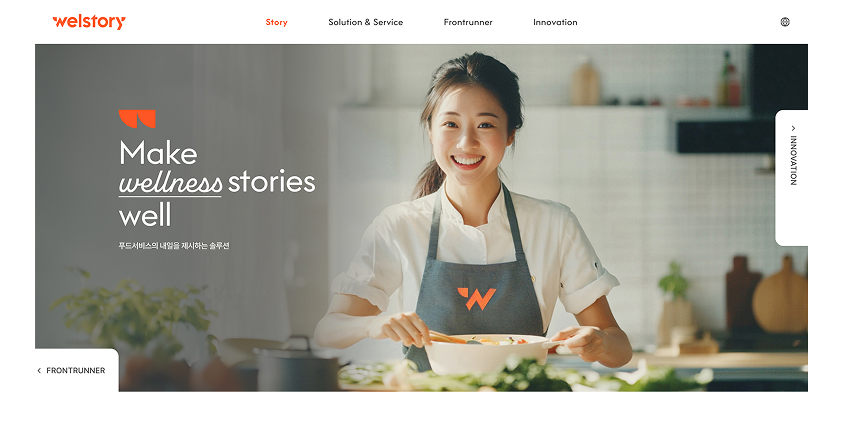844x431 pixels.
Task: Open the Solution & Service menu
Action: [365, 22]
